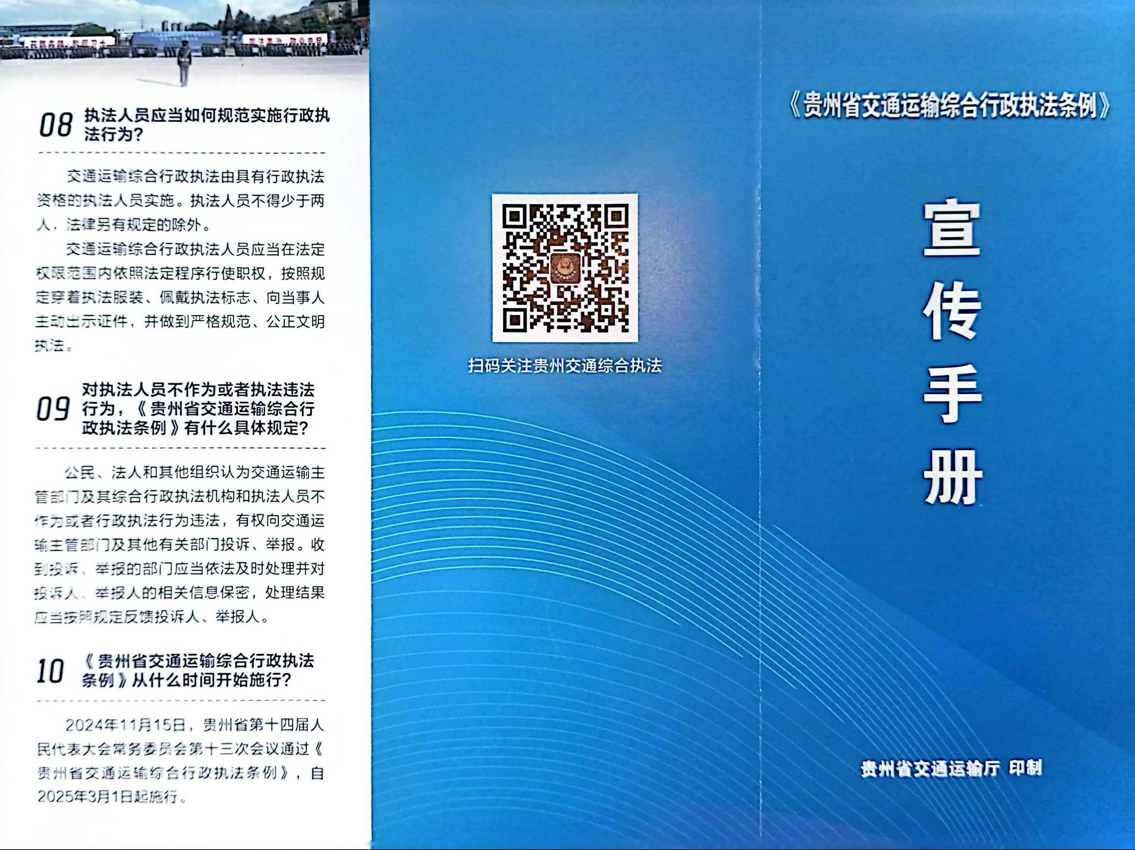Click heading 执法人员应当如何规范实施行政执法行为?
Viewport: 1135px width, 850px height.
[207, 125]
